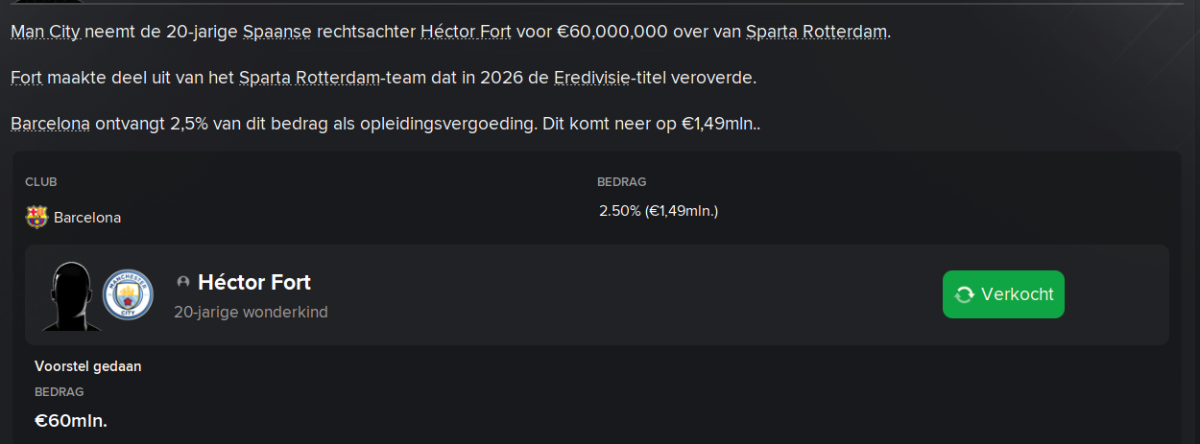Image resolution: width=1200 pixels, height=444 pixels.
Task: Open the Héctor Fort player card heading
Action: click(x=254, y=283)
